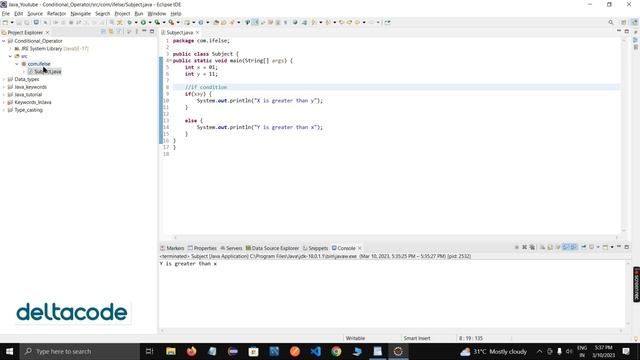Collapse the src folder node
The height and width of the screenshot is (360, 640).
11,56
